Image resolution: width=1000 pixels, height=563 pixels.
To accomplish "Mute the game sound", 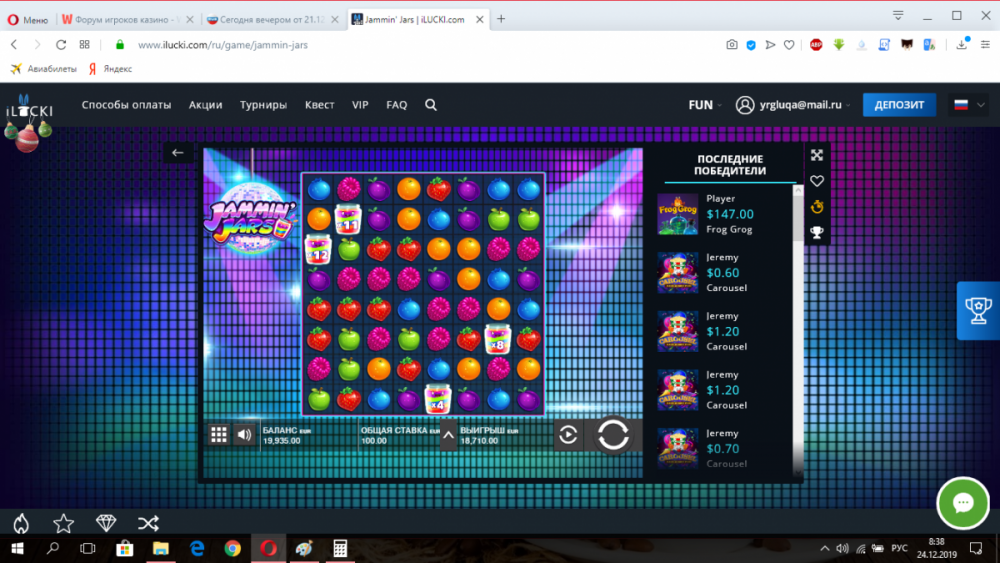I will 244,434.
